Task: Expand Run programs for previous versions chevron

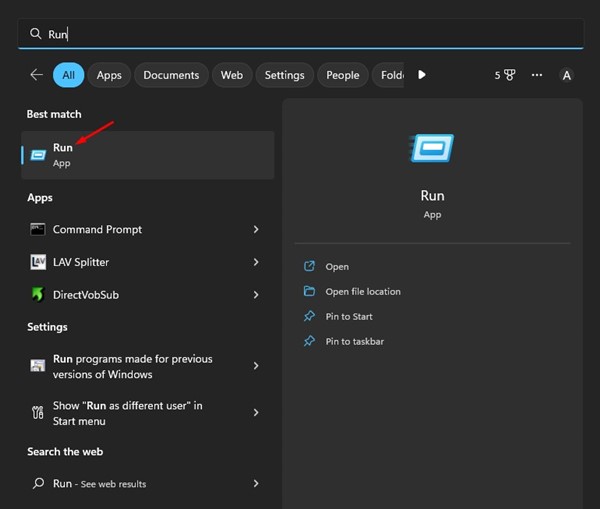Action: 256,366
